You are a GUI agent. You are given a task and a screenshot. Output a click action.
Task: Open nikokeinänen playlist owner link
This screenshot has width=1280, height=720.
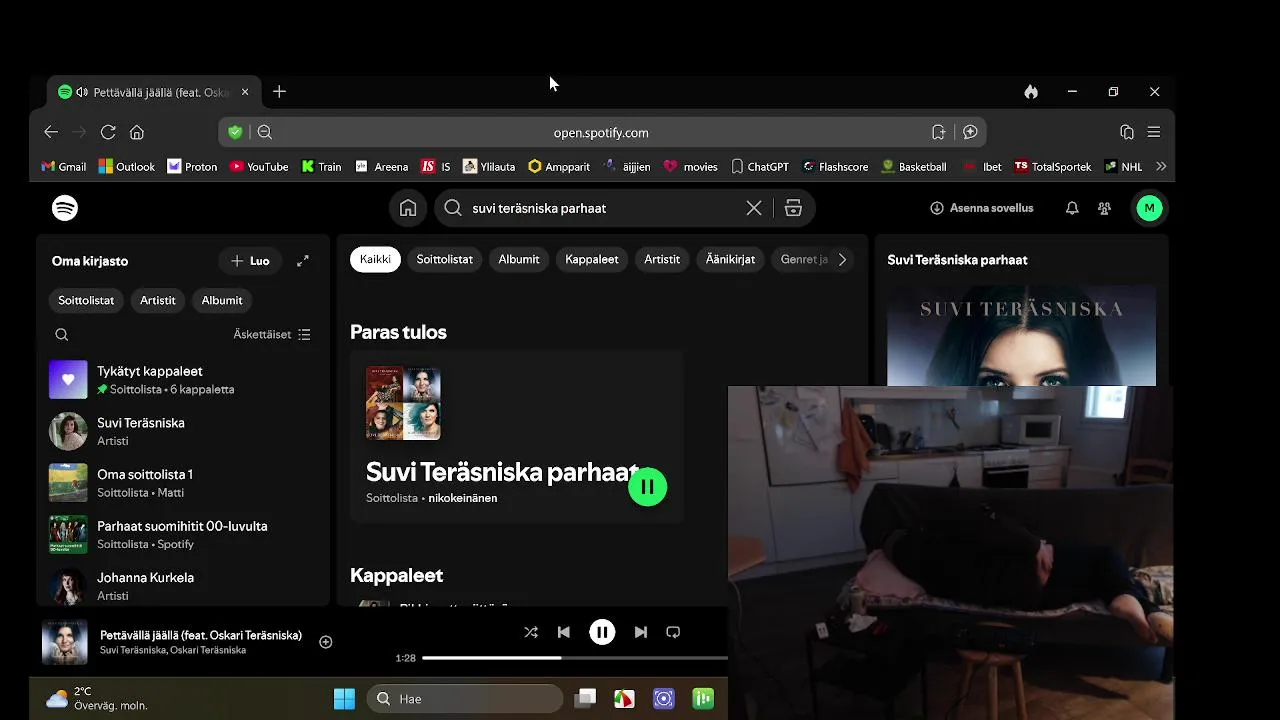[x=463, y=498]
